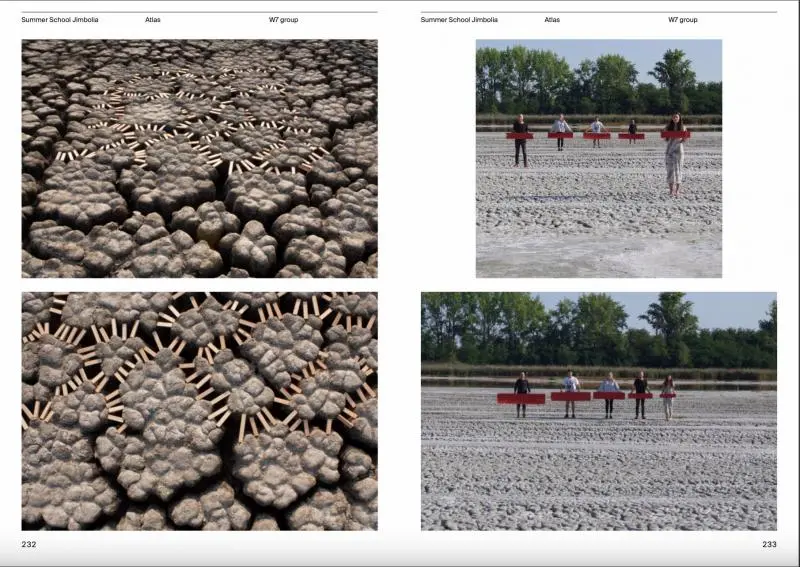Screen dimensions: 800x567
Task: Click 'W7 group' in the right page header
Action: [683, 20]
